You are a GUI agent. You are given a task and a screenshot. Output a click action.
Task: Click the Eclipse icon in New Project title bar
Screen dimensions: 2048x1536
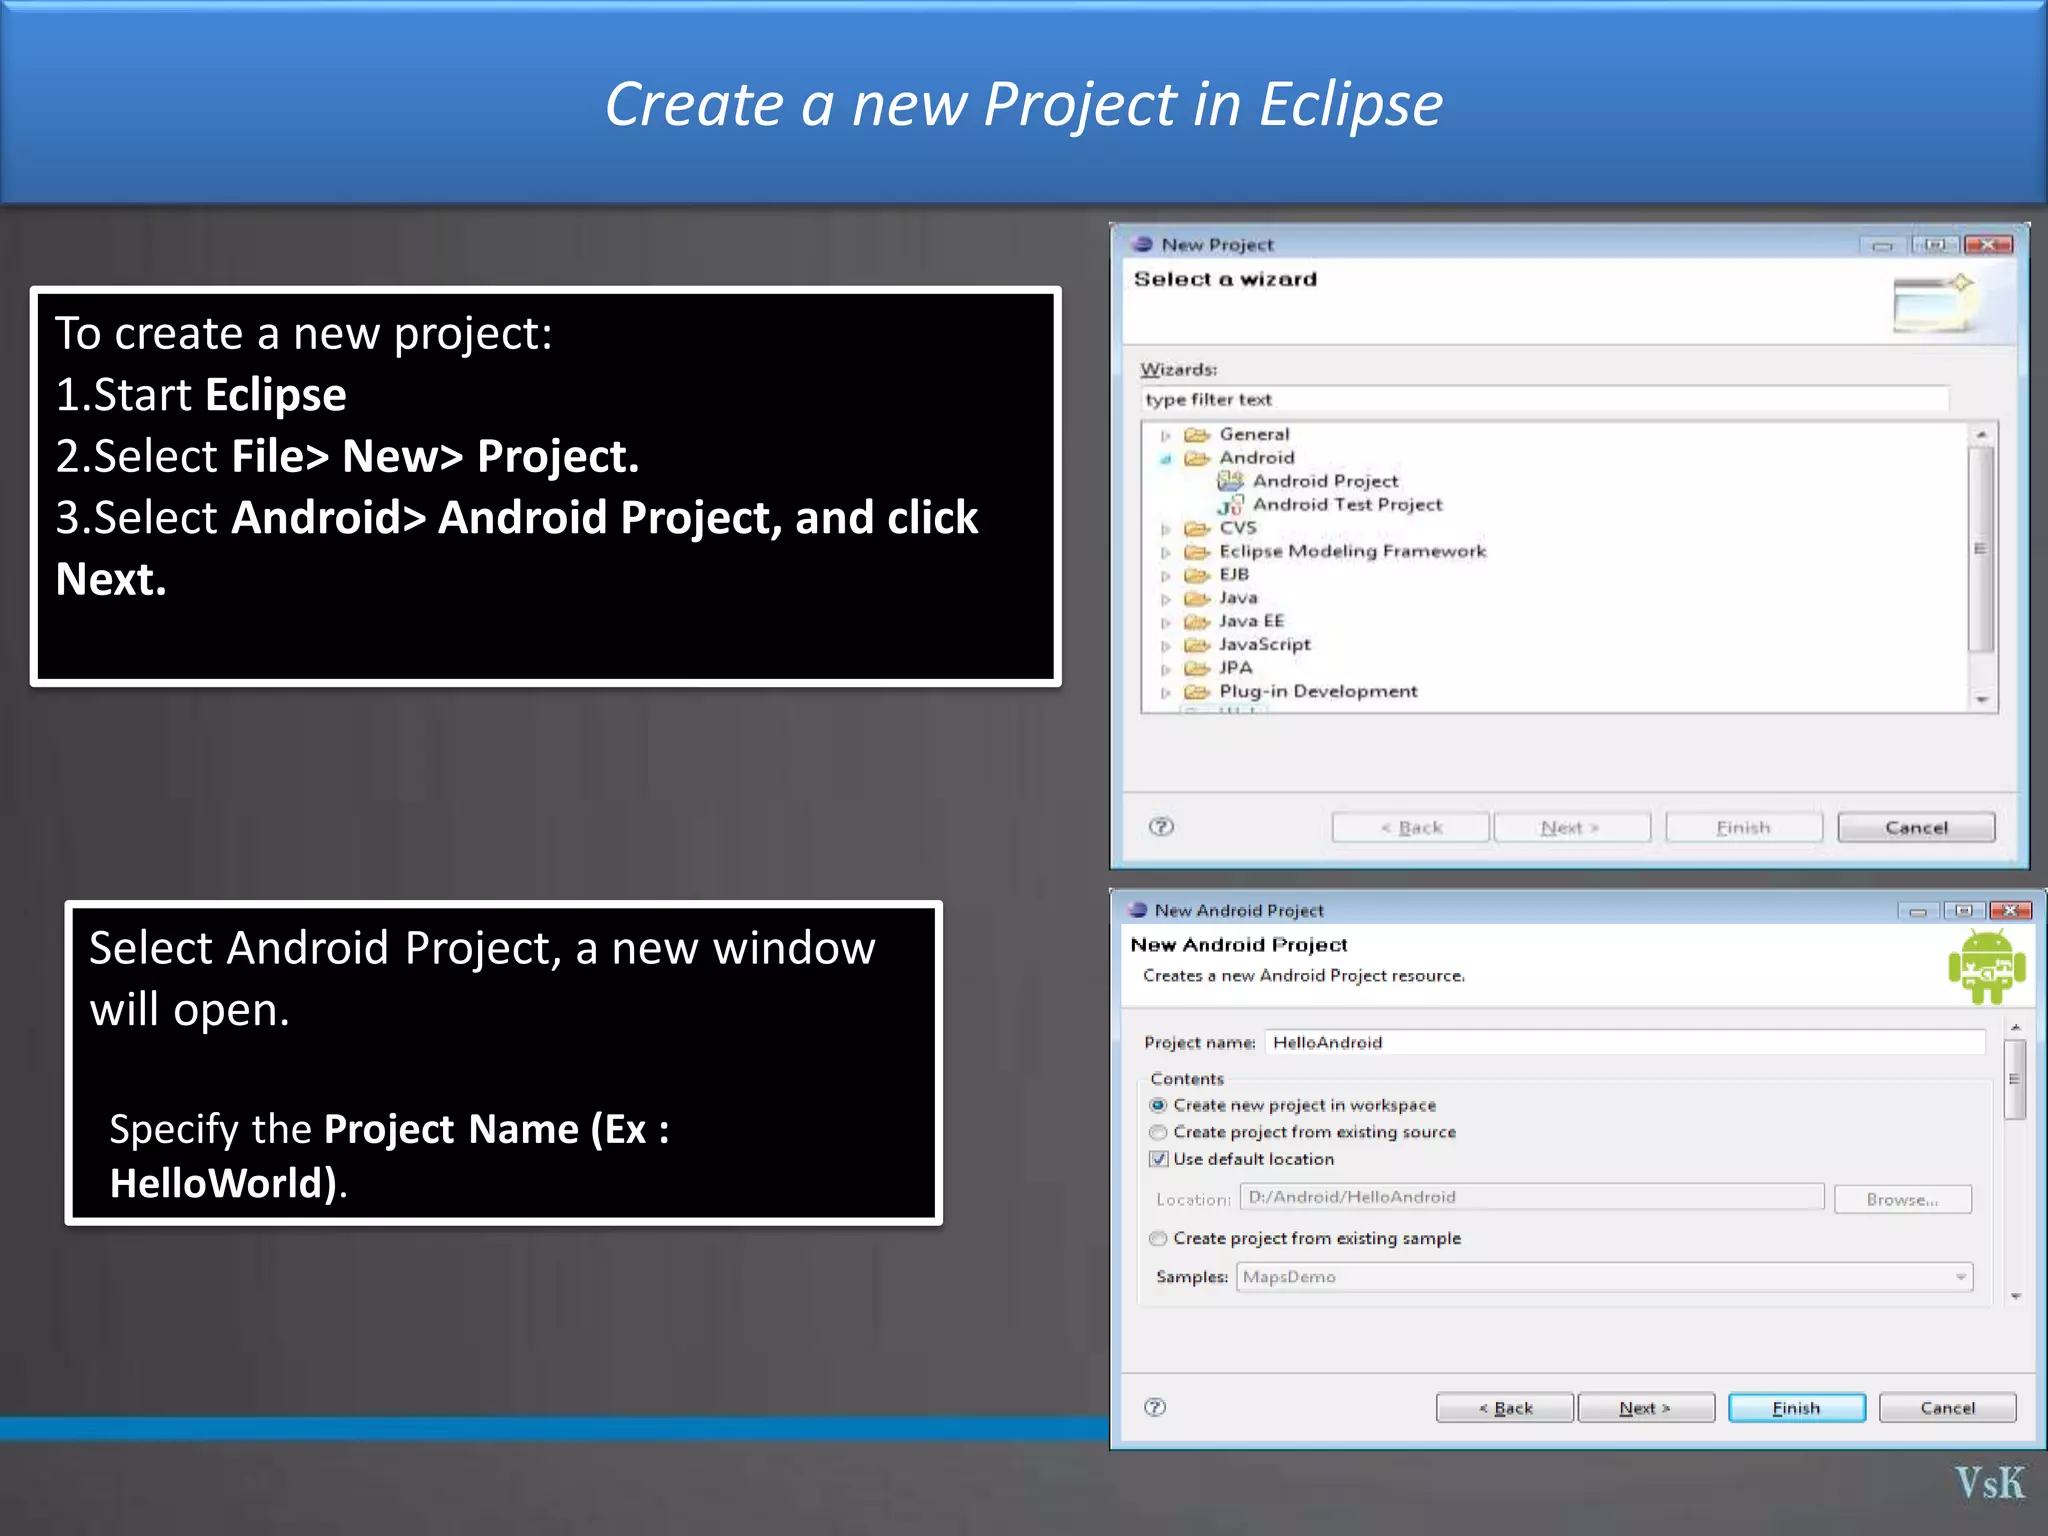[1142, 244]
